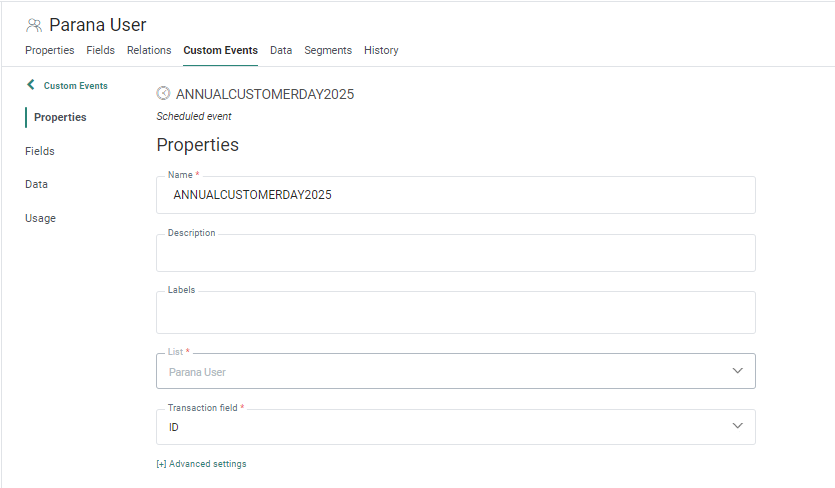Image resolution: width=835 pixels, height=488 pixels.
Task: Focus the Description text field
Action: tap(455, 254)
